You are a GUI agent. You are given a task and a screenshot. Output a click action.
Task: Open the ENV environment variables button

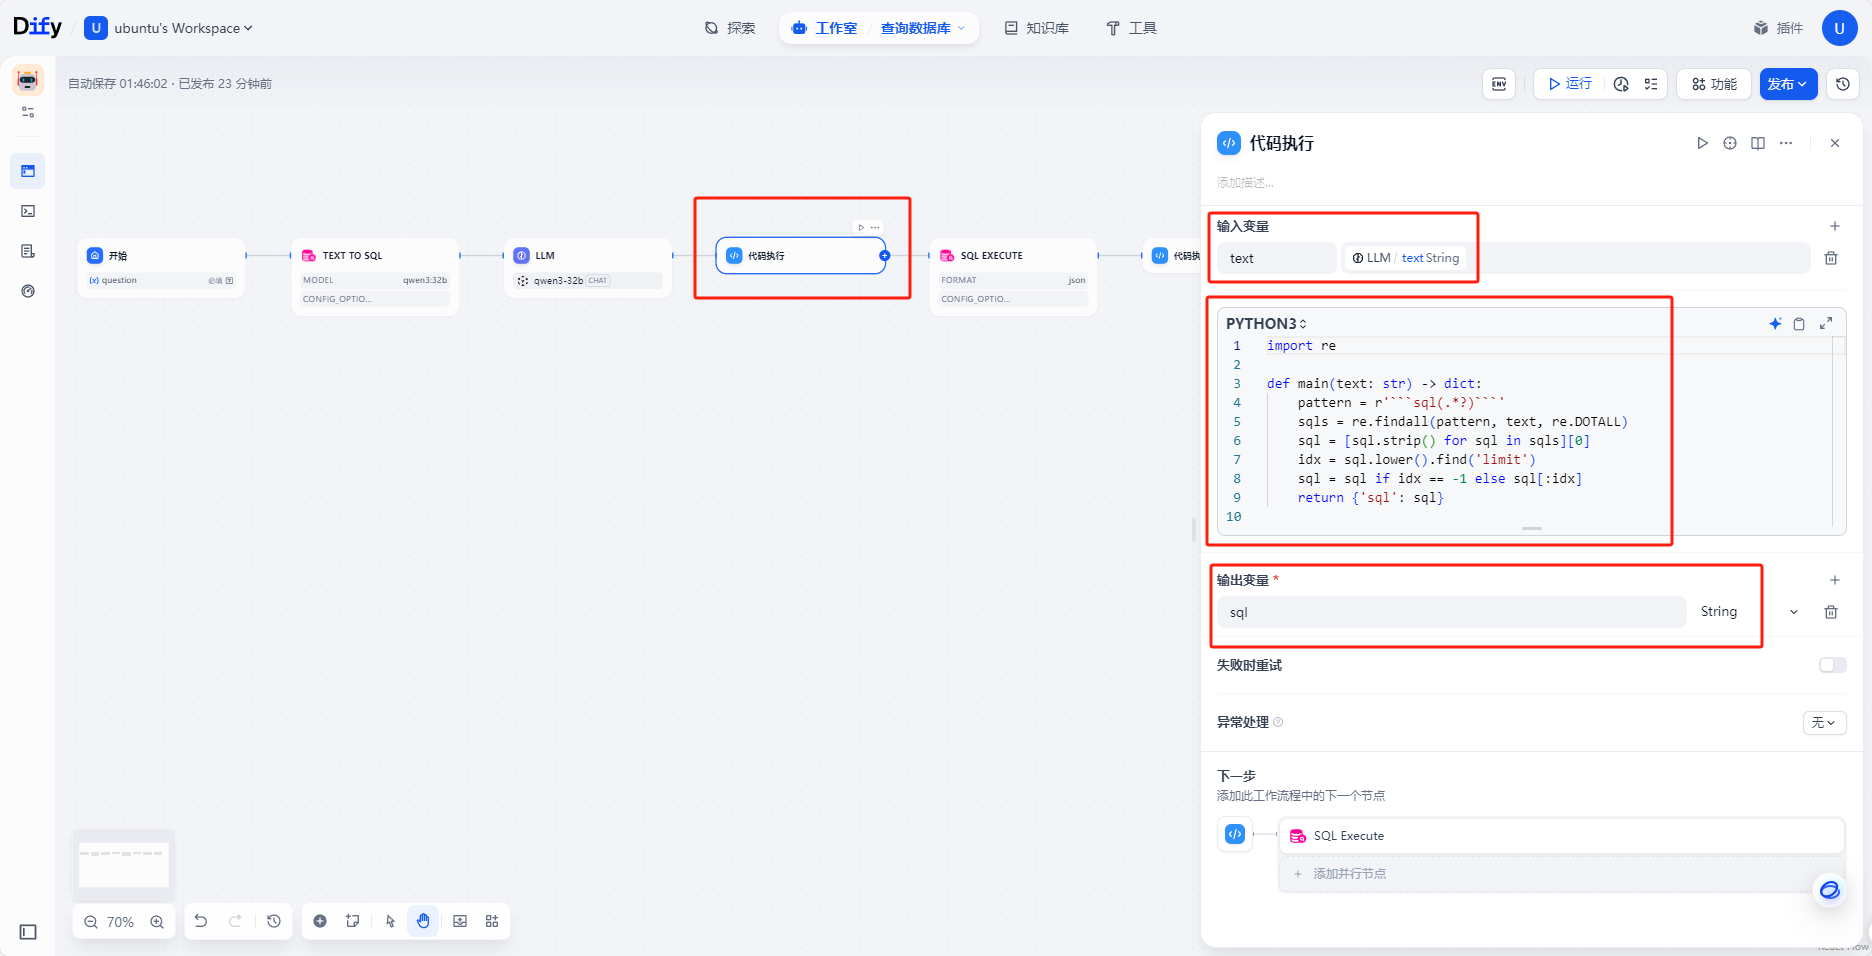pos(1499,84)
